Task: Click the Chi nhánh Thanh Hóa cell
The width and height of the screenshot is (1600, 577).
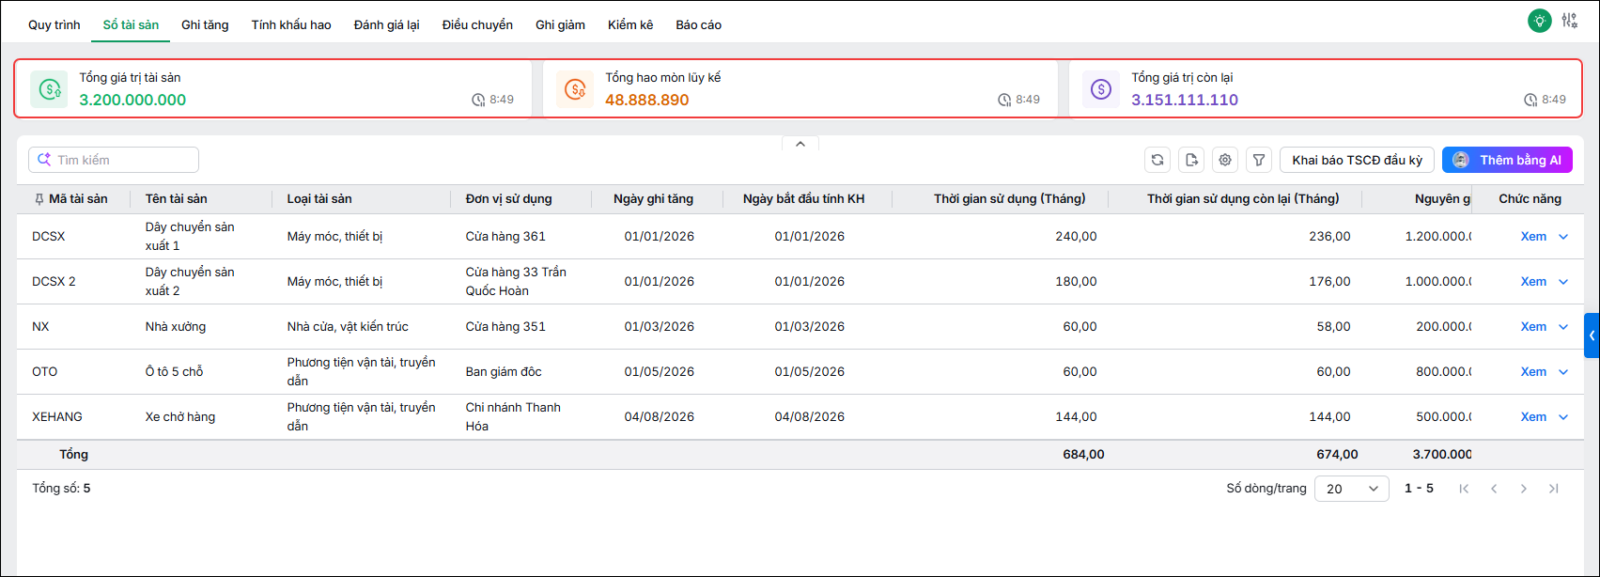Action: 513,417
